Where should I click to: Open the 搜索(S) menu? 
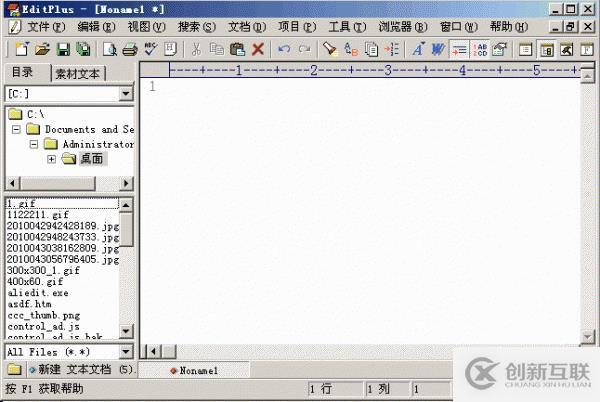[197, 27]
